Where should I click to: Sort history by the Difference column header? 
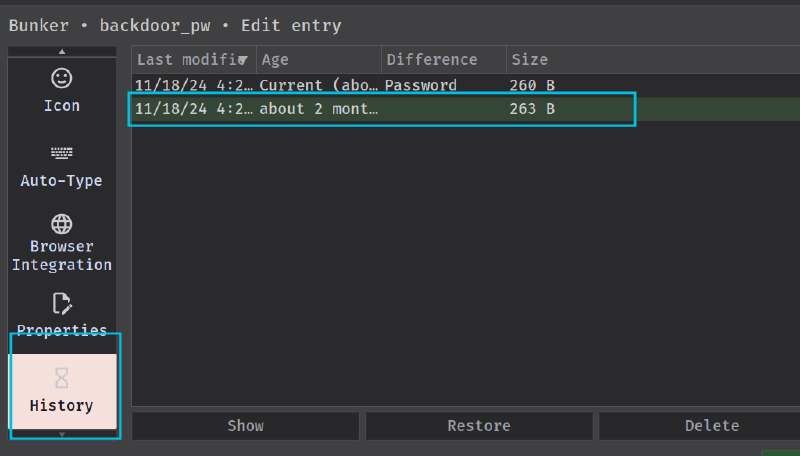point(443,60)
